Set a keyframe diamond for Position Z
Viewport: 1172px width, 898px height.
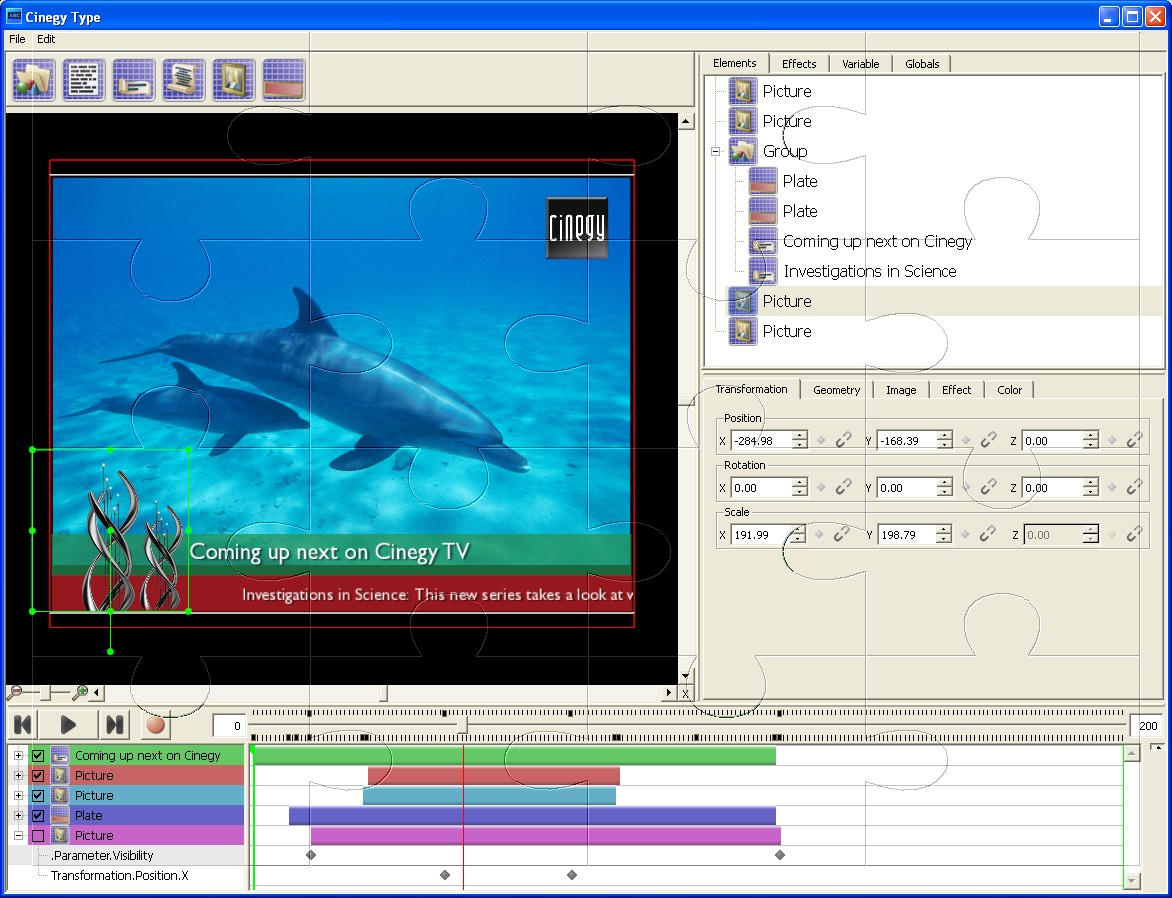pos(1112,440)
